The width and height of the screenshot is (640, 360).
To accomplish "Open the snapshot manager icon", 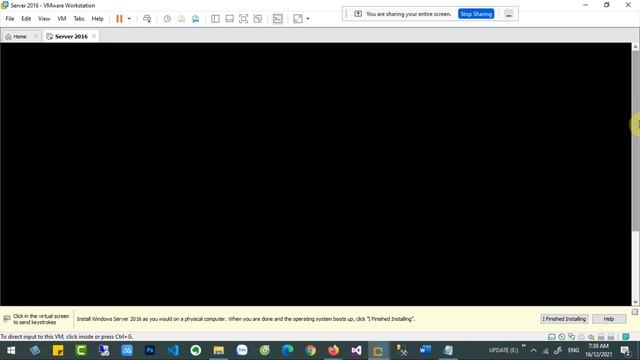I will (196, 19).
